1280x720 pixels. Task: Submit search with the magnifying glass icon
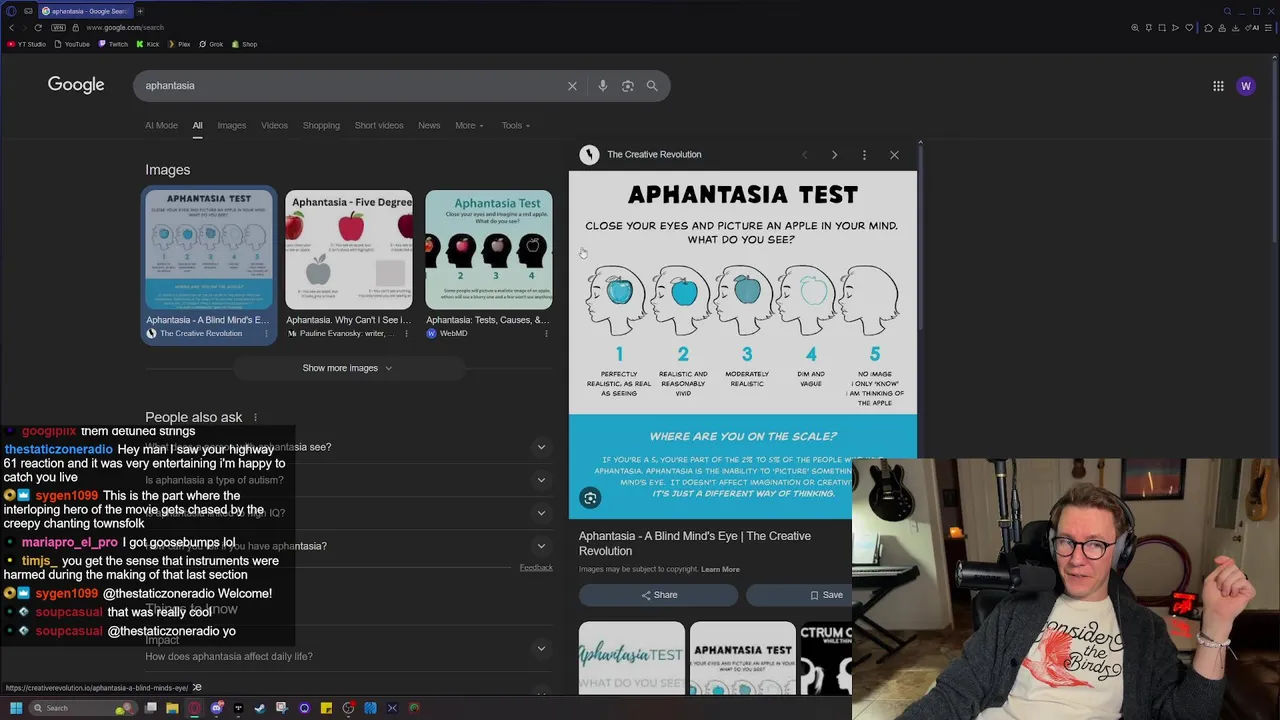point(652,86)
